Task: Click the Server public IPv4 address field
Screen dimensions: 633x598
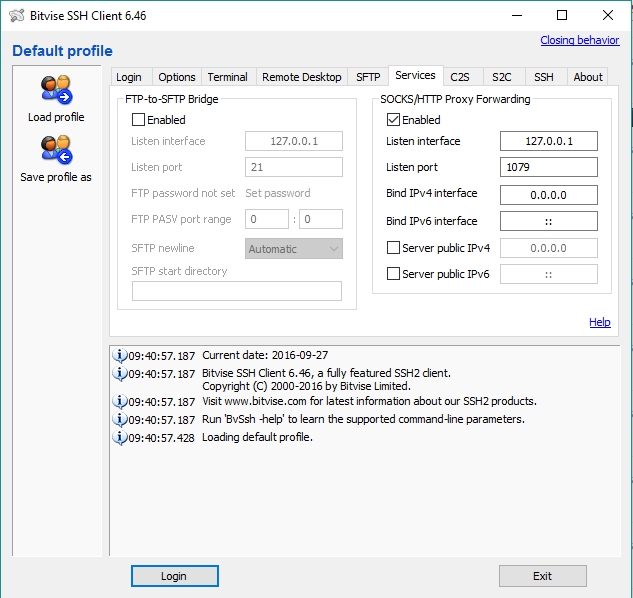Action: pyautogui.click(x=549, y=248)
